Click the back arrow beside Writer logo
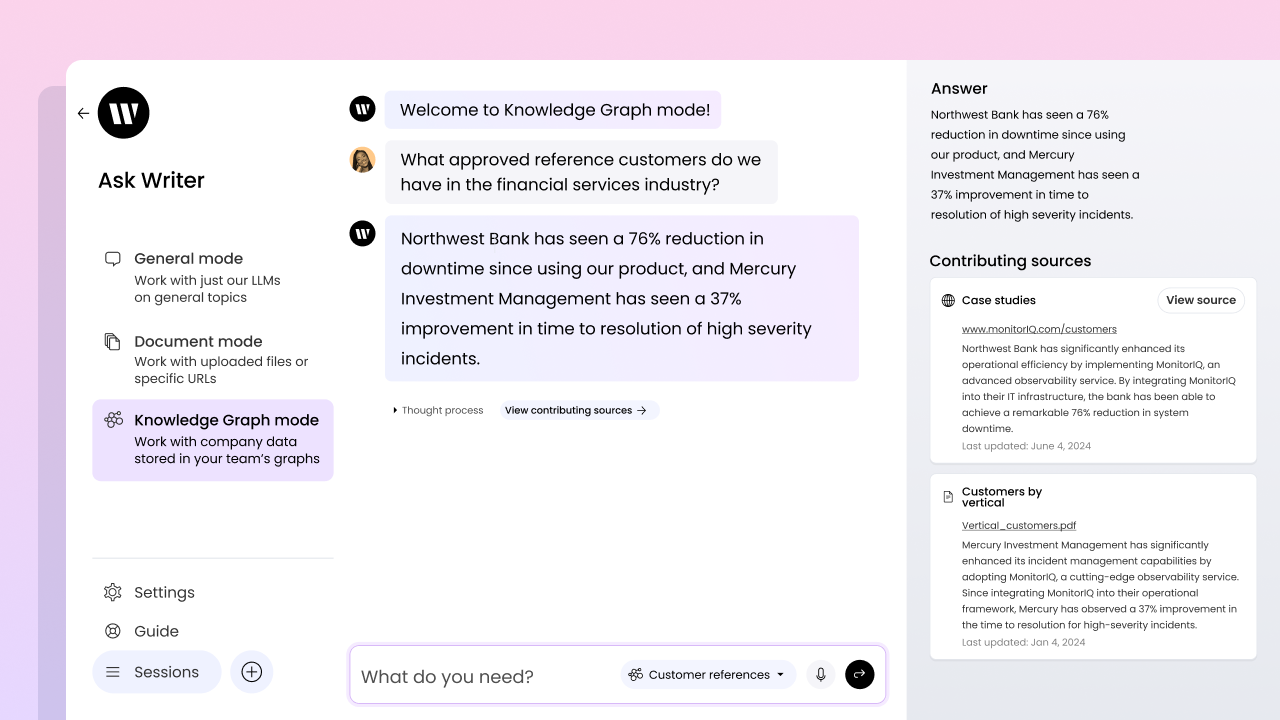The width and height of the screenshot is (1280, 720). pyautogui.click(x=83, y=113)
